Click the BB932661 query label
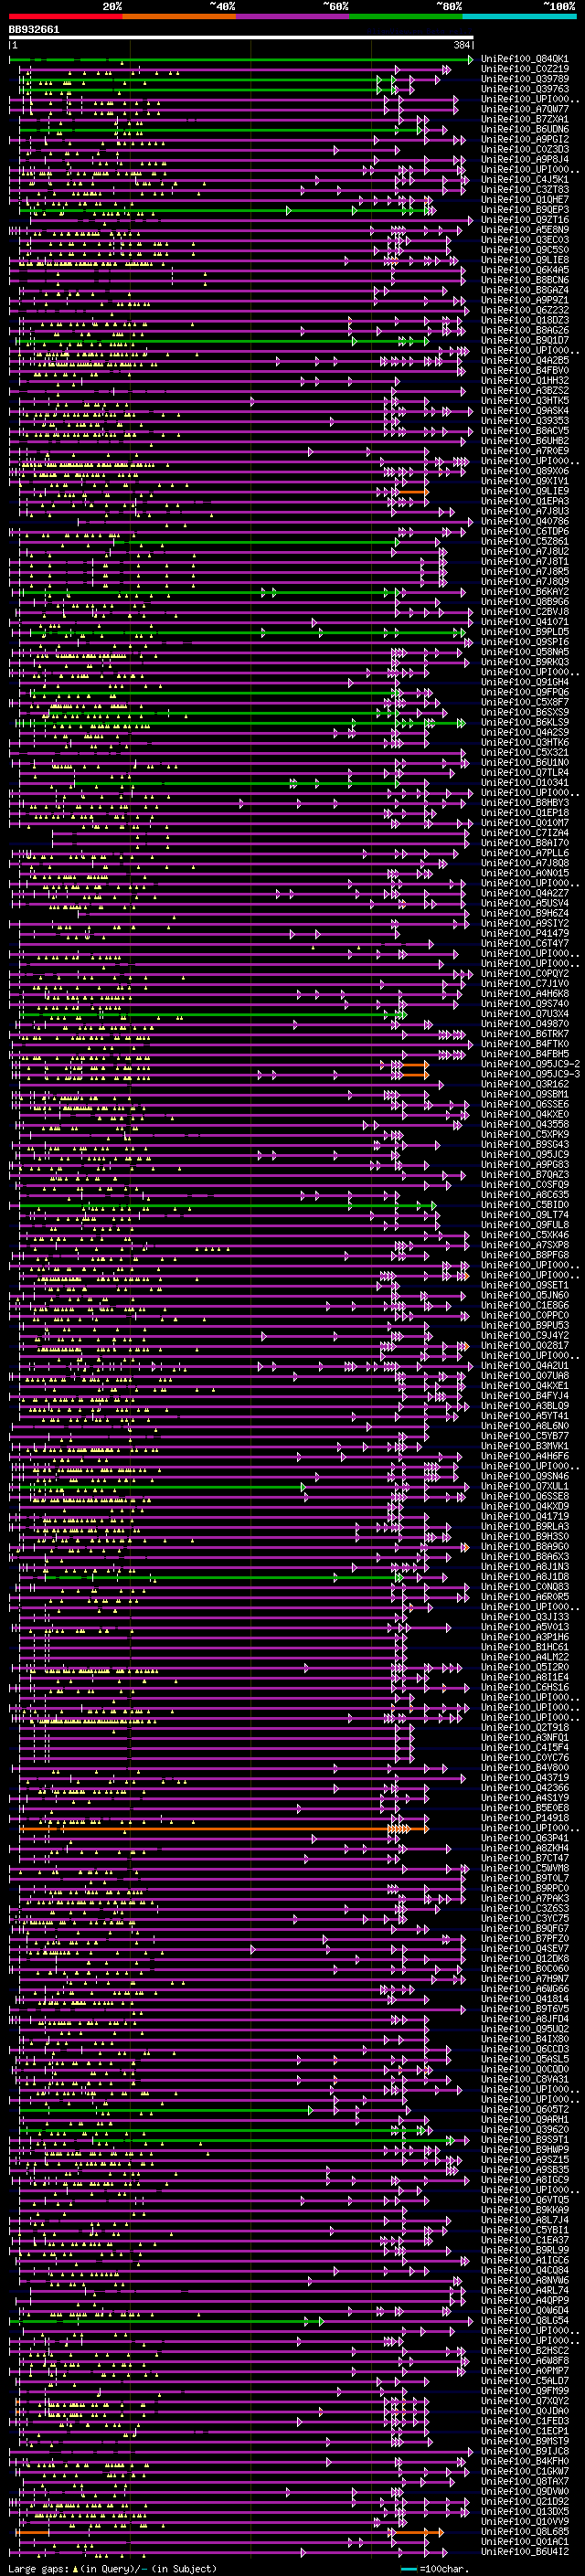This screenshot has width=585, height=2576. 34,30
